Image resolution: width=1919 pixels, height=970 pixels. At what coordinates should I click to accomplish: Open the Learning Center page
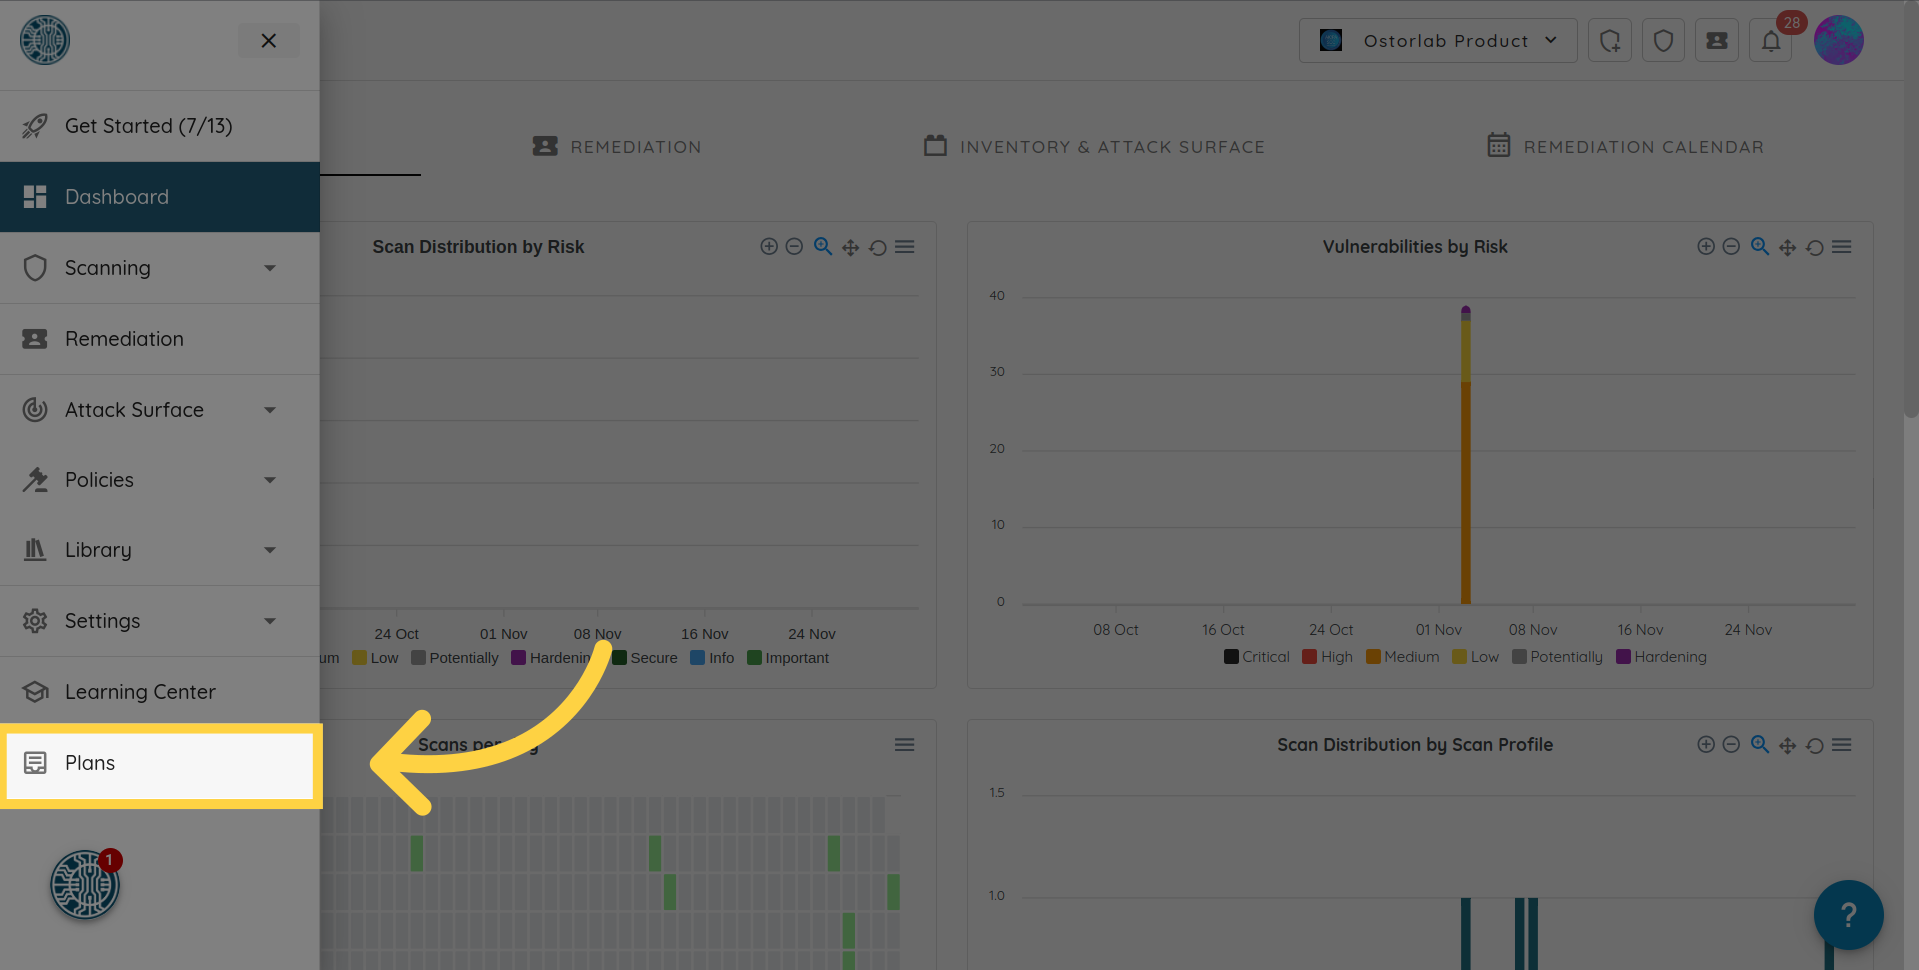(x=140, y=692)
